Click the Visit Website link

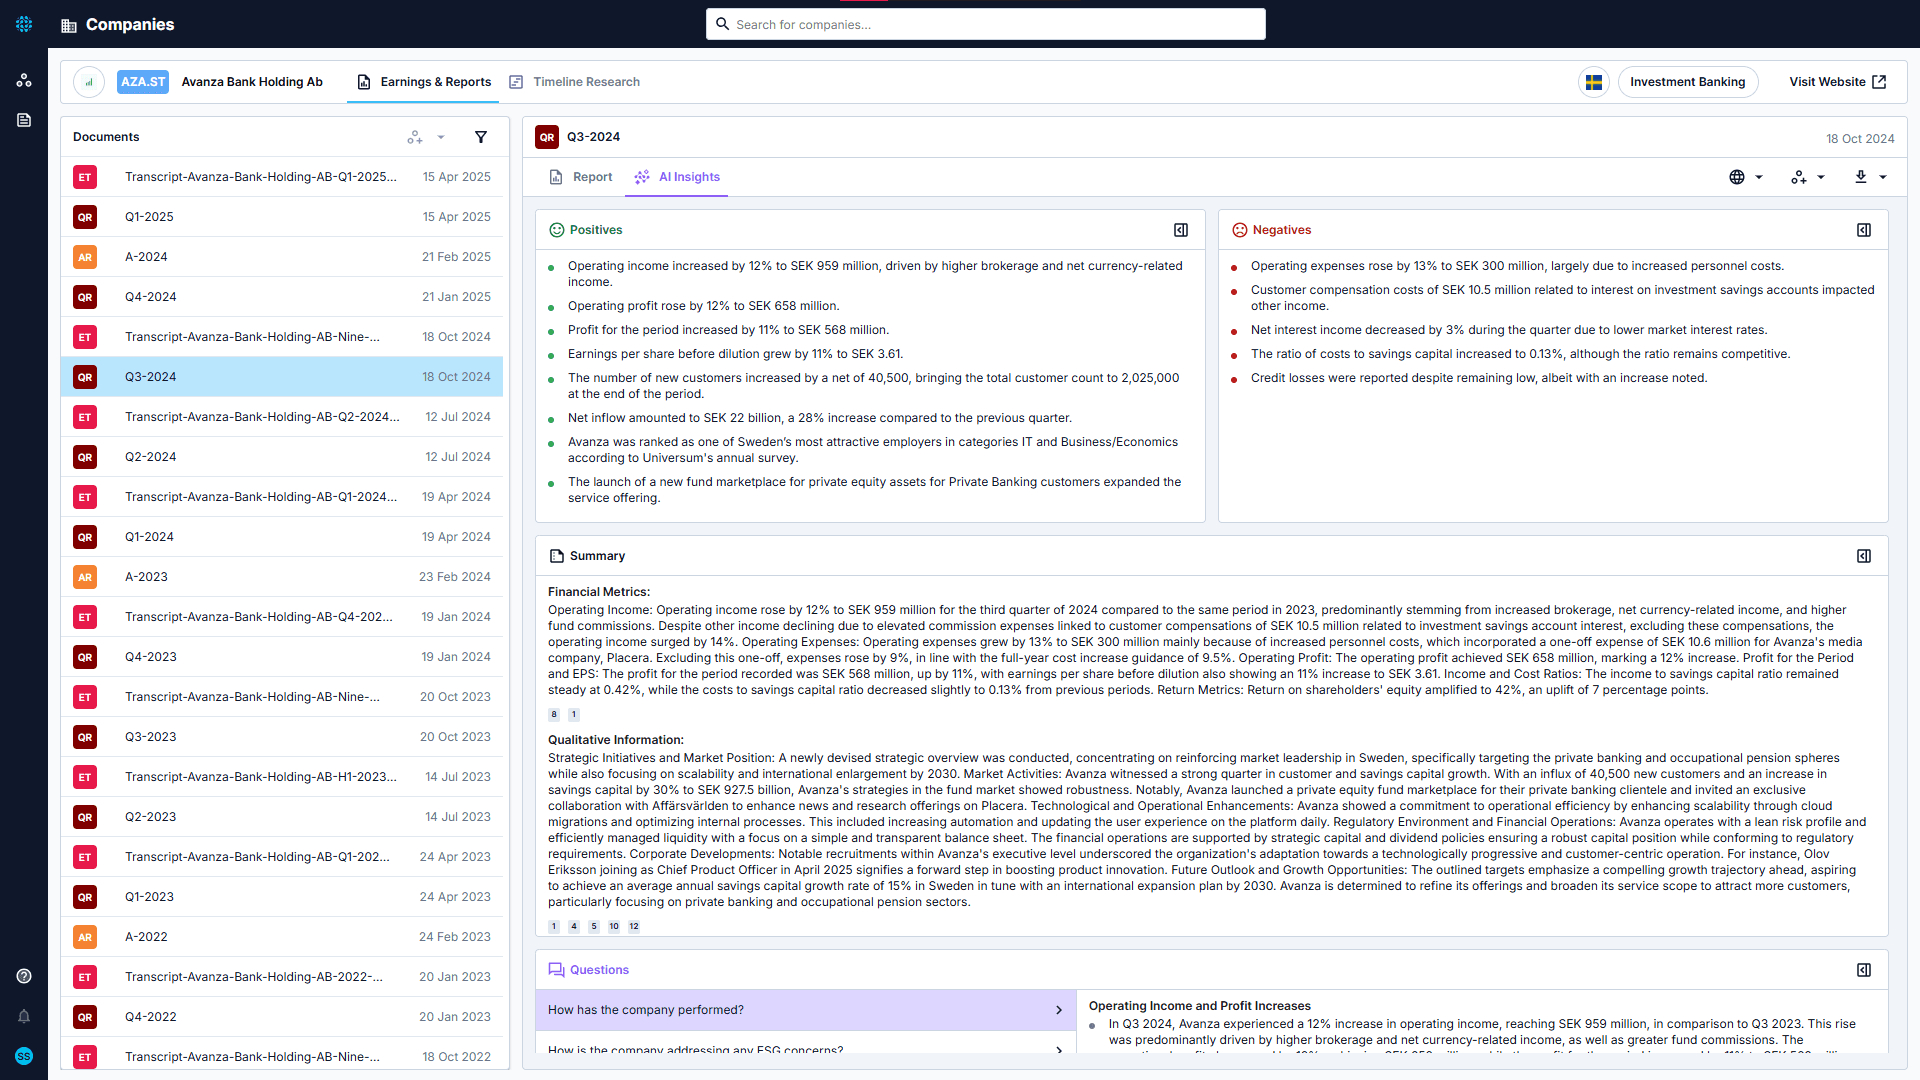(1837, 82)
